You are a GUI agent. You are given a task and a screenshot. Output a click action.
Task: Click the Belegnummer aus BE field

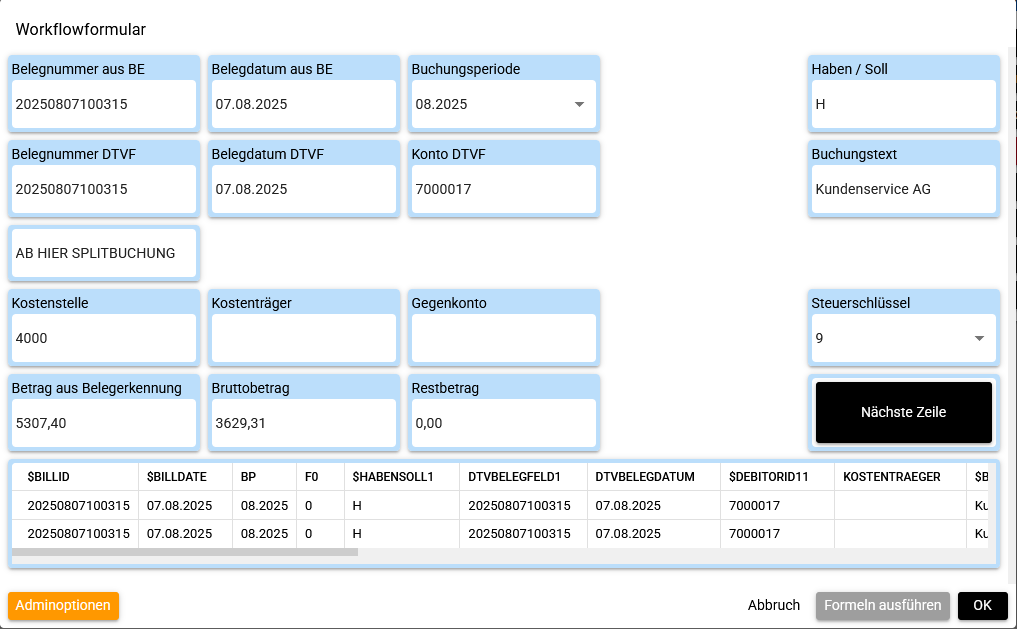(103, 104)
